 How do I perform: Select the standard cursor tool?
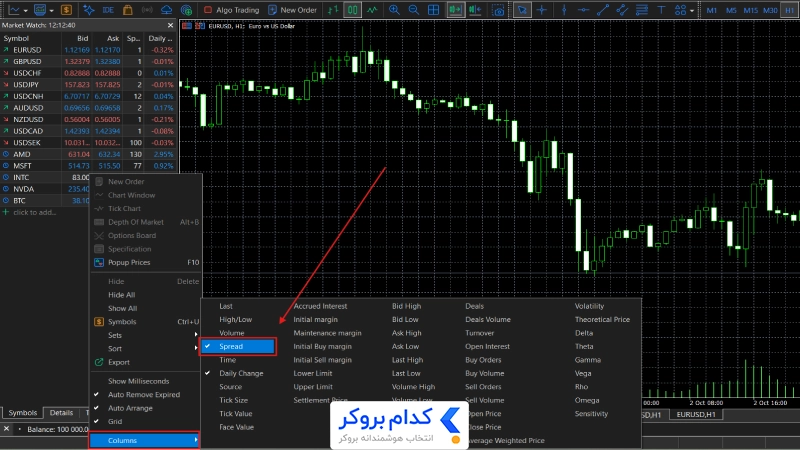click(x=522, y=10)
